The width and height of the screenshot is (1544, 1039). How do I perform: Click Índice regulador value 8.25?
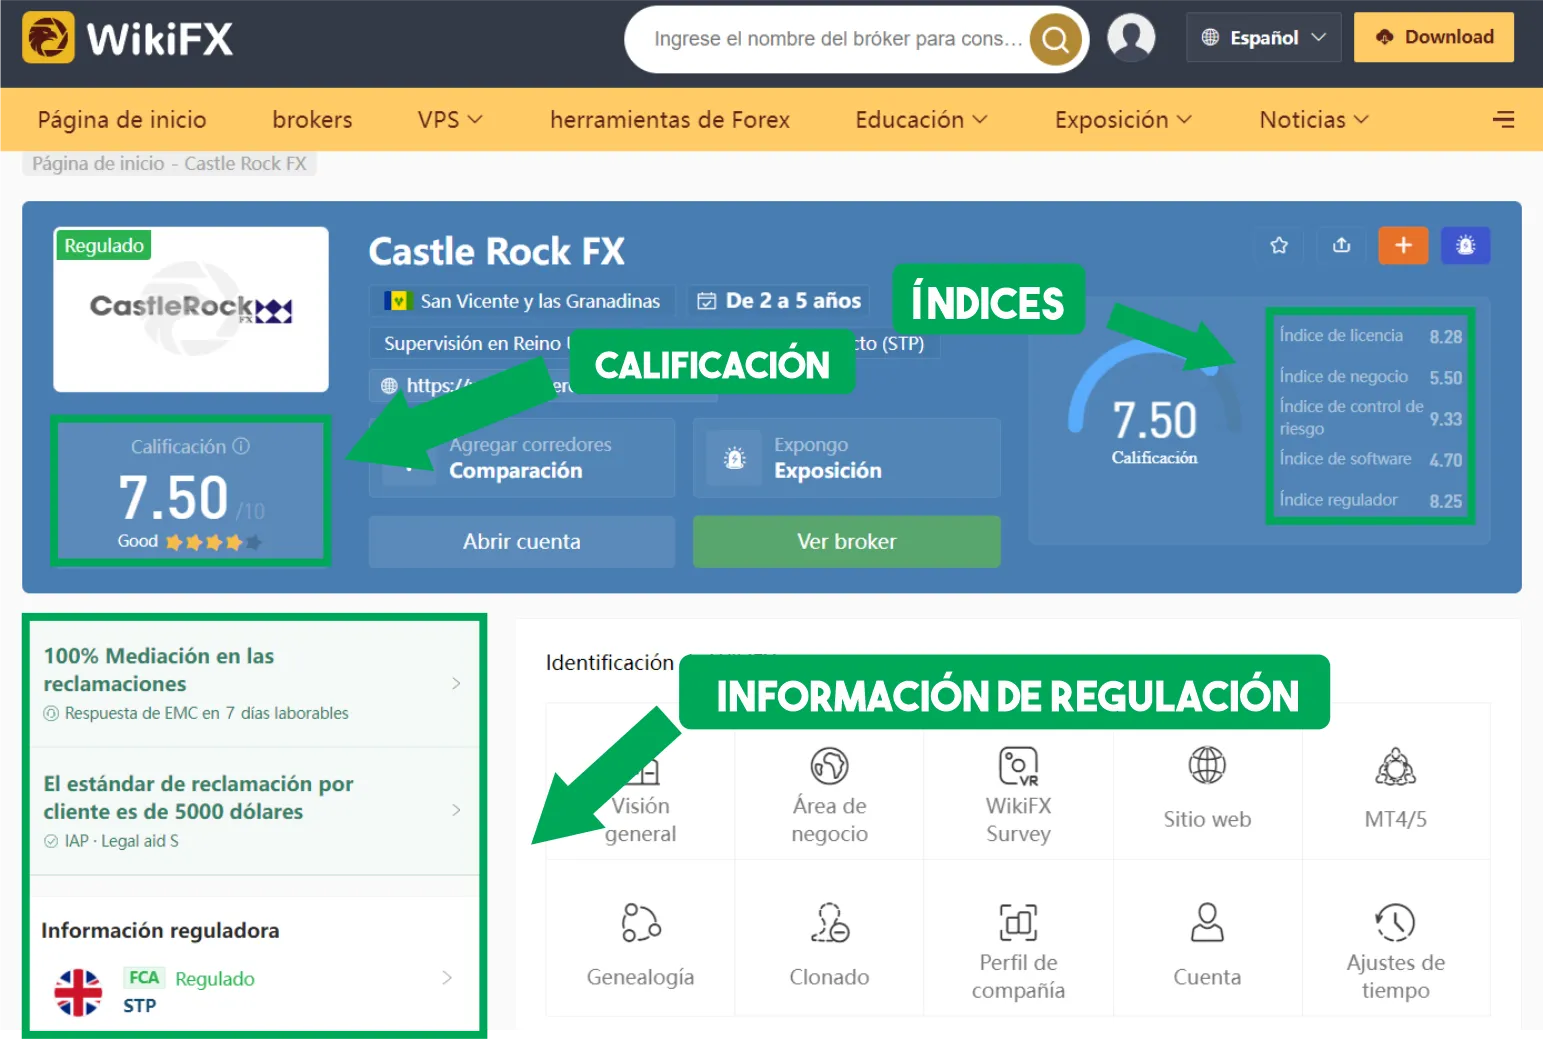click(x=1445, y=501)
